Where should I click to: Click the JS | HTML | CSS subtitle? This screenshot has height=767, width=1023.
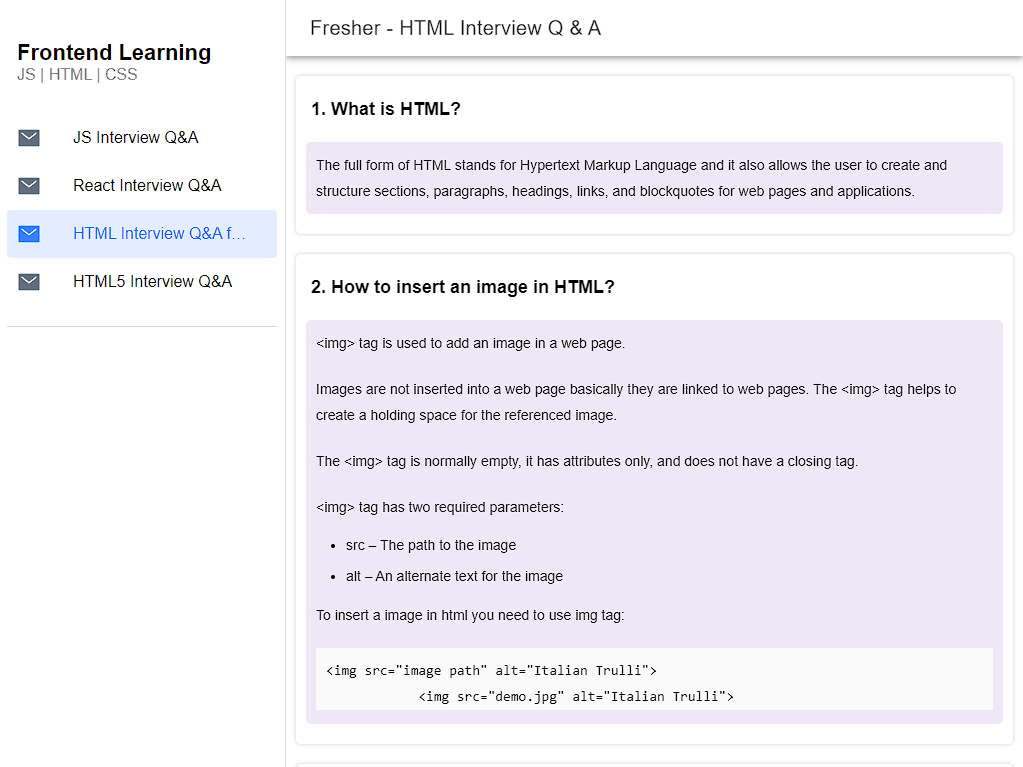[77, 74]
